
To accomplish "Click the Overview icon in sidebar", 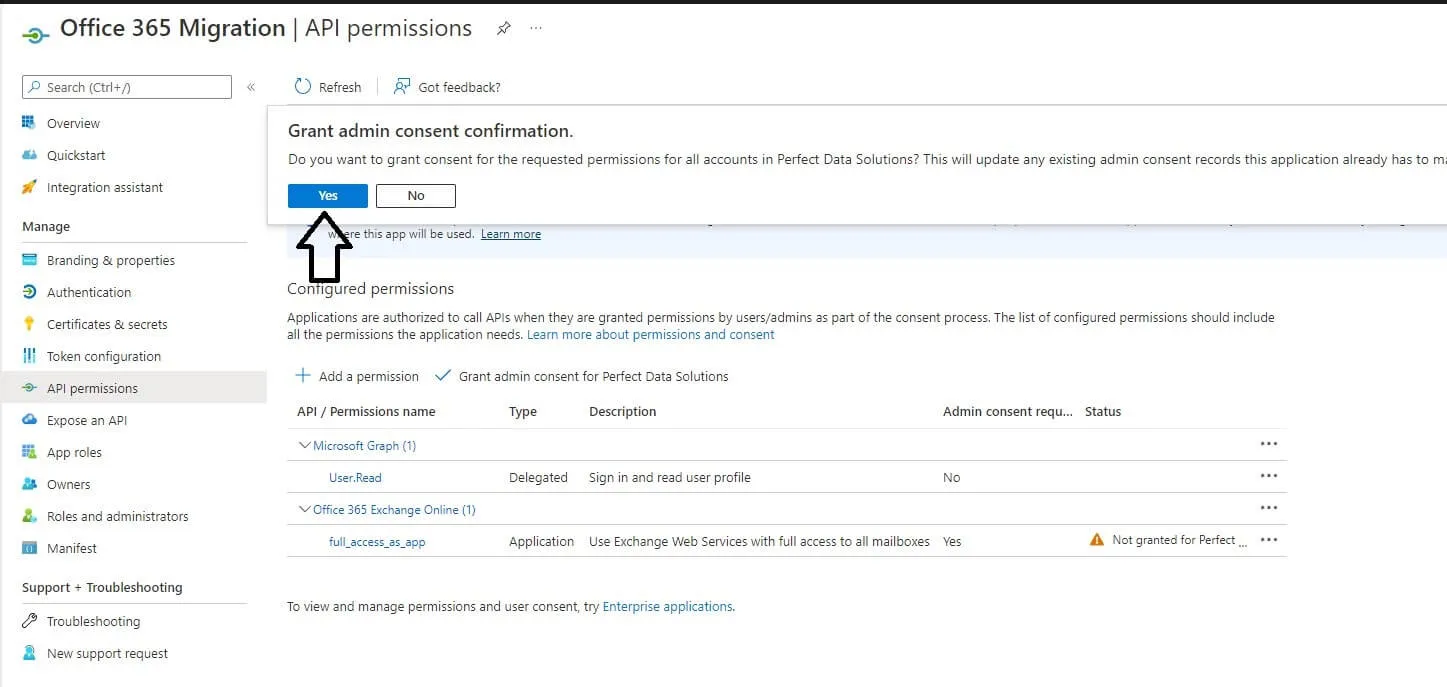I will (29, 123).
